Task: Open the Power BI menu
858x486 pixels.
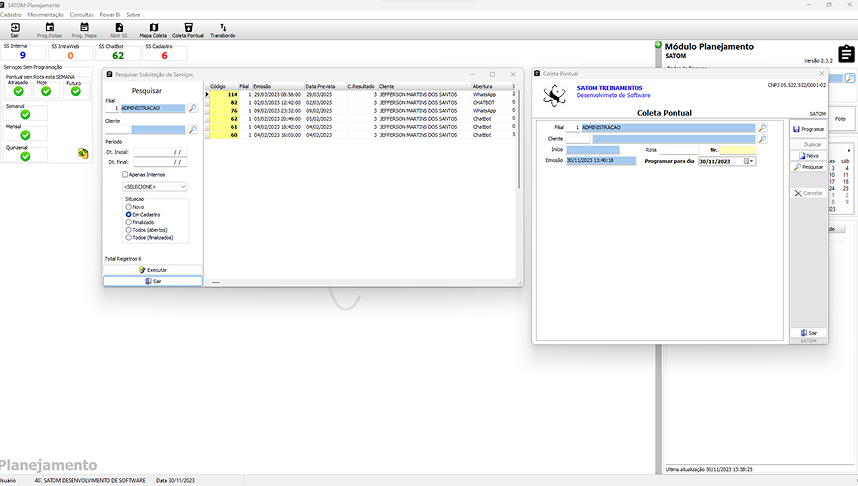Action: tap(111, 15)
